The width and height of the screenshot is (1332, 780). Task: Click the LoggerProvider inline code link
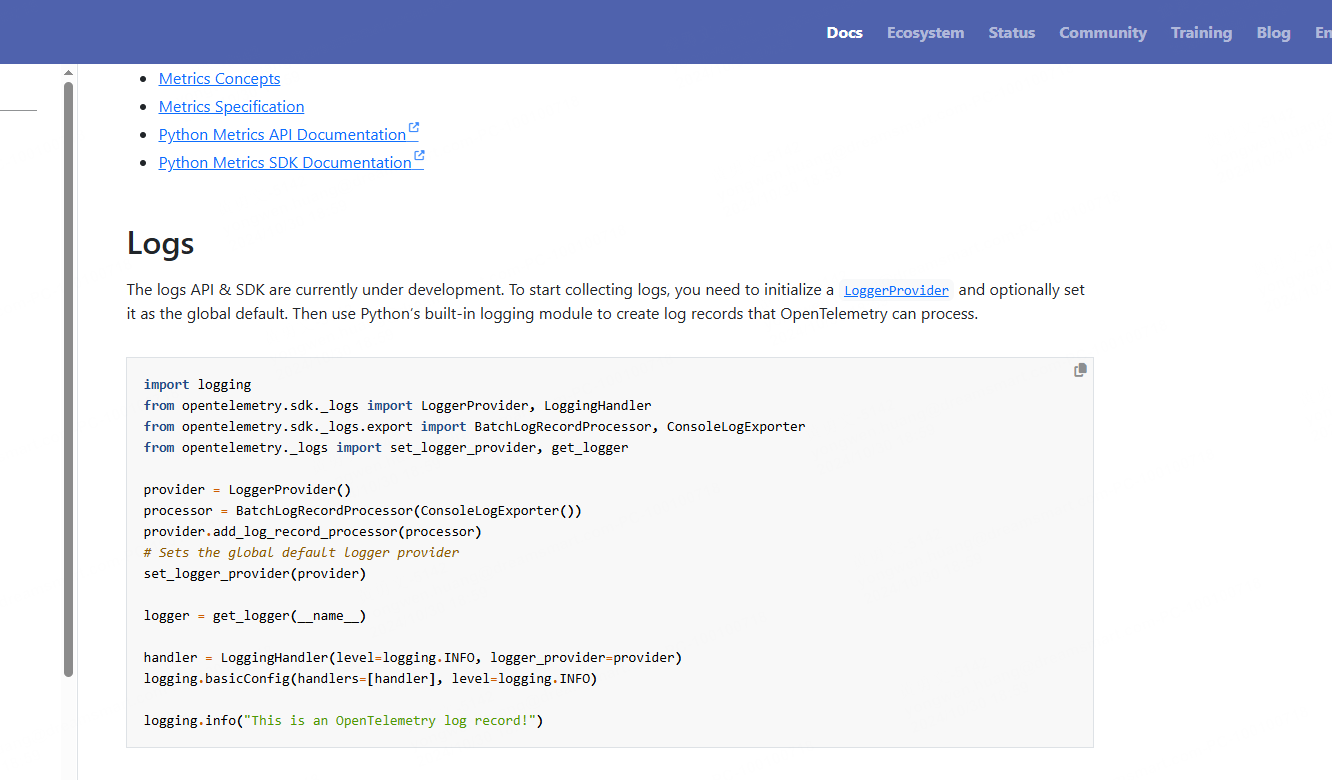896,291
